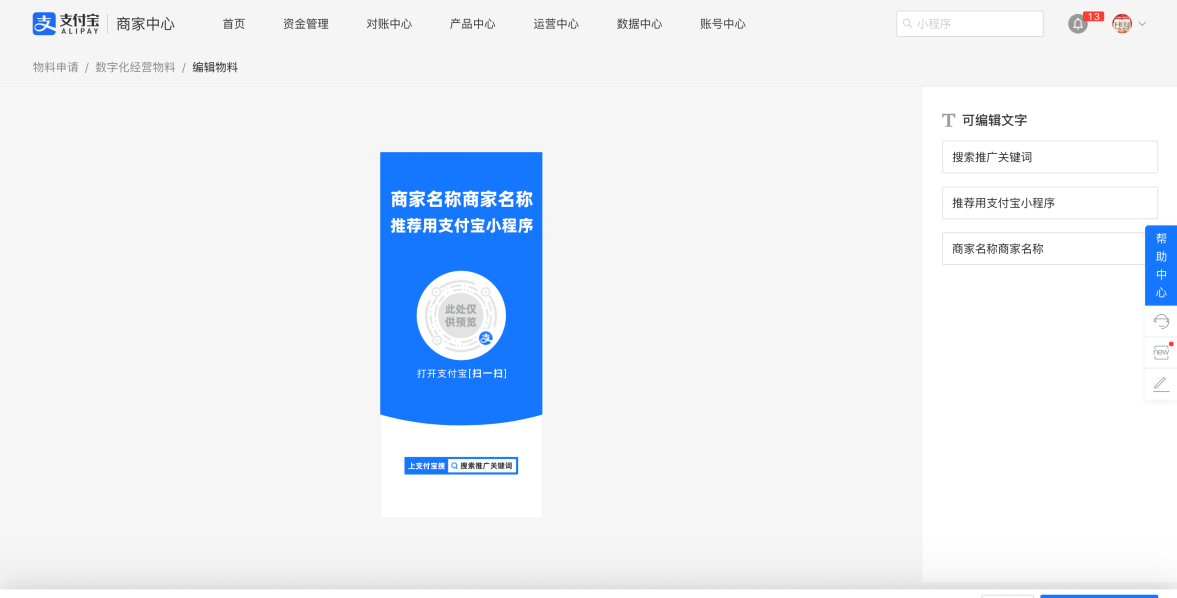Open the 'new' updates icon
1177x598 pixels.
click(1161, 352)
